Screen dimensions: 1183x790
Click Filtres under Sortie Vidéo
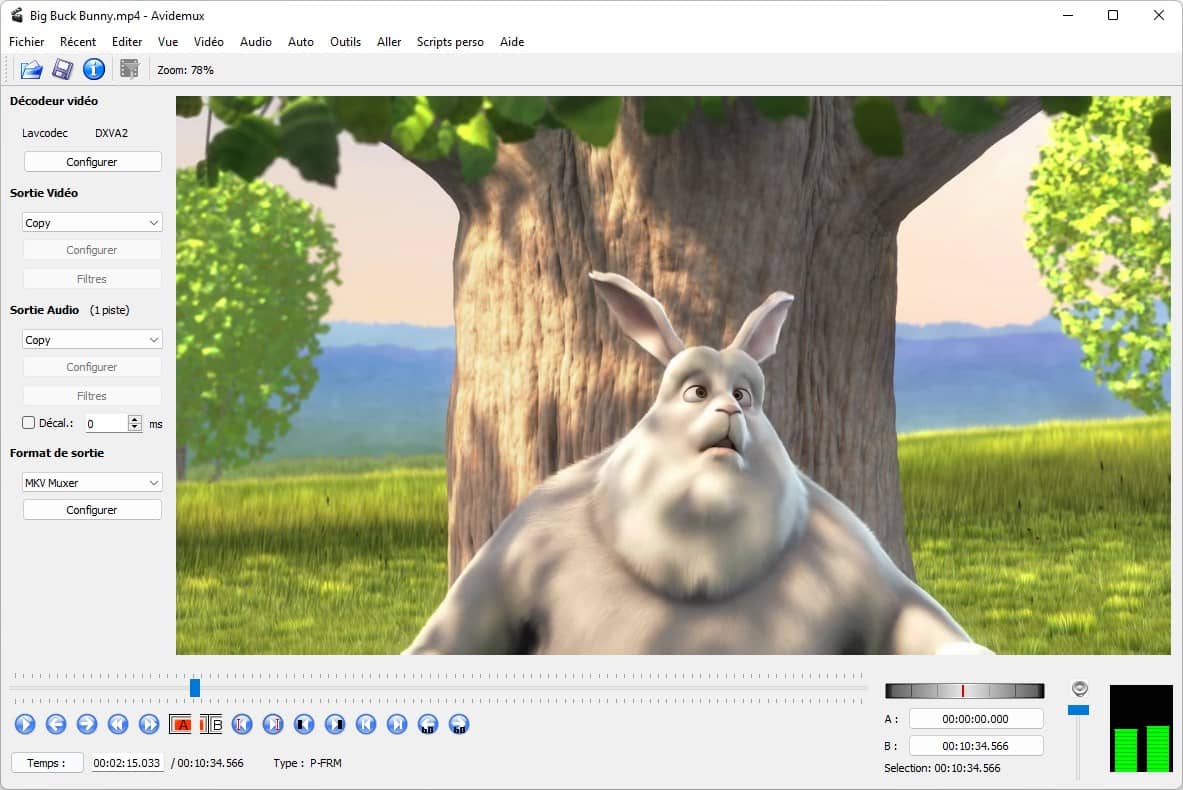pyautogui.click(x=92, y=279)
